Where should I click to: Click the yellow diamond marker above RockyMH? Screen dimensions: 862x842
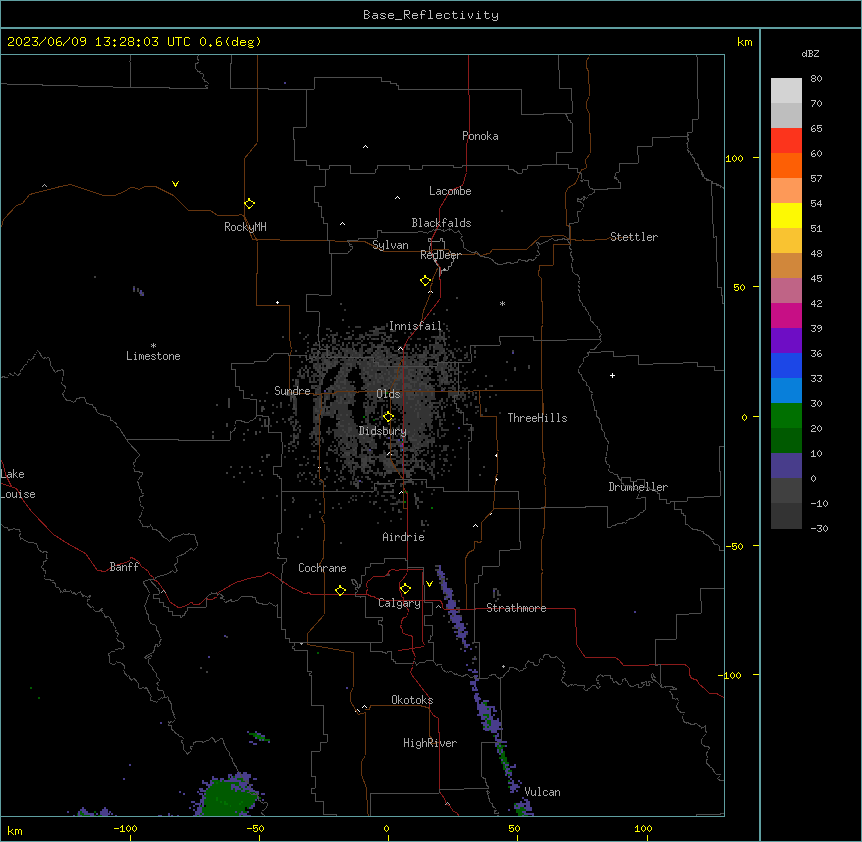tap(249, 204)
